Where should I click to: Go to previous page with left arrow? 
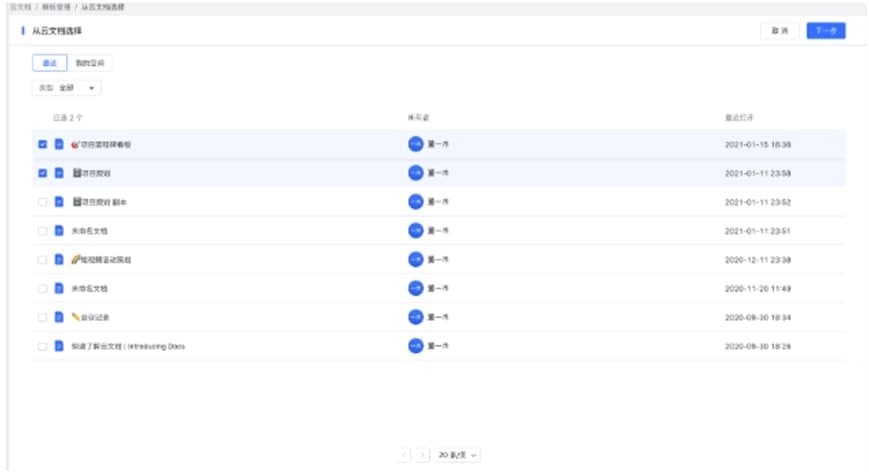[x=404, y=455]
